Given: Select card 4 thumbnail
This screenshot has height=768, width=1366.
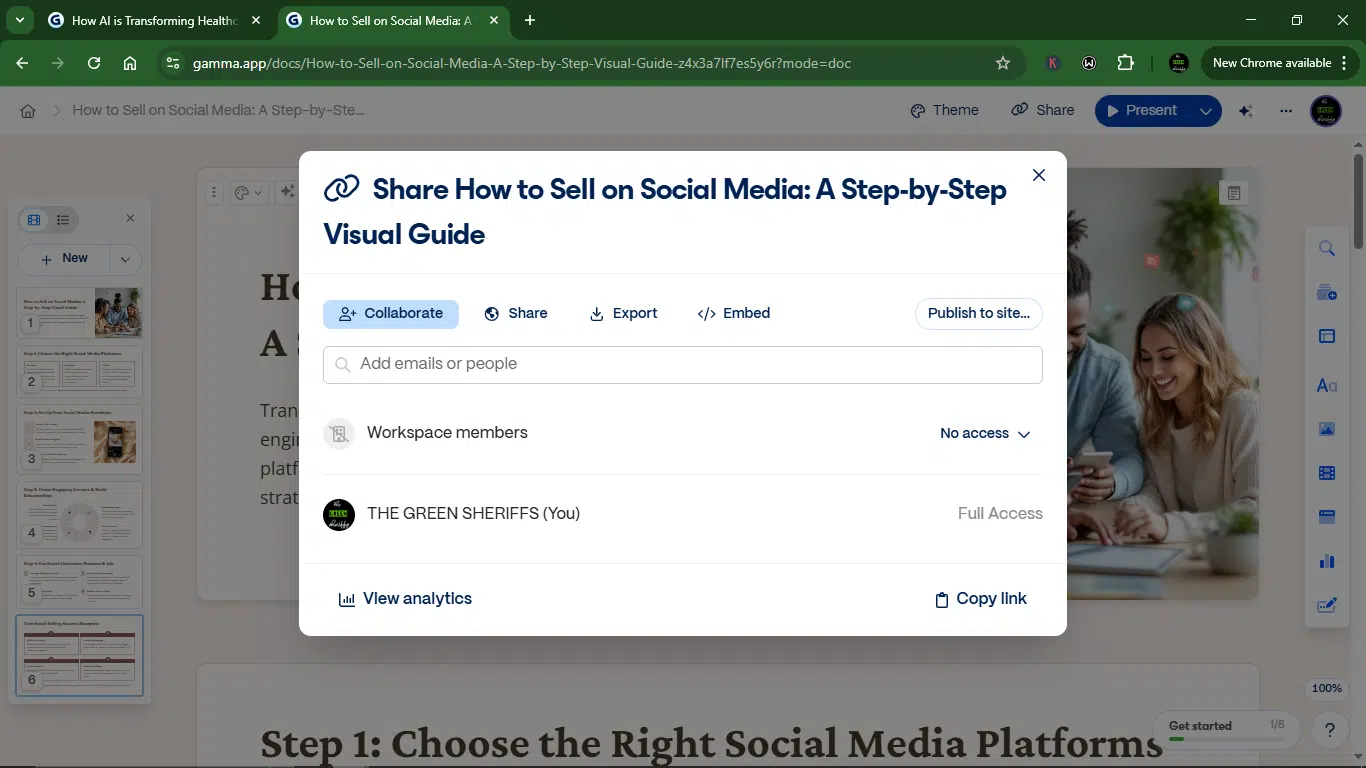Looking at the screenshot, I should [x=80, y=515].
